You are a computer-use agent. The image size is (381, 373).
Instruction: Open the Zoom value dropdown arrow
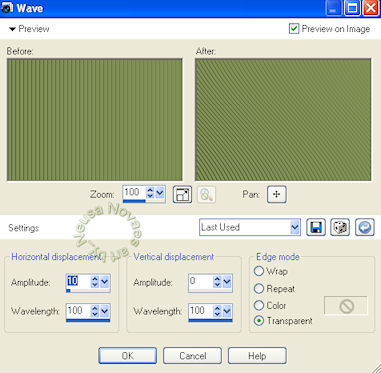click(x=160, y=193)
